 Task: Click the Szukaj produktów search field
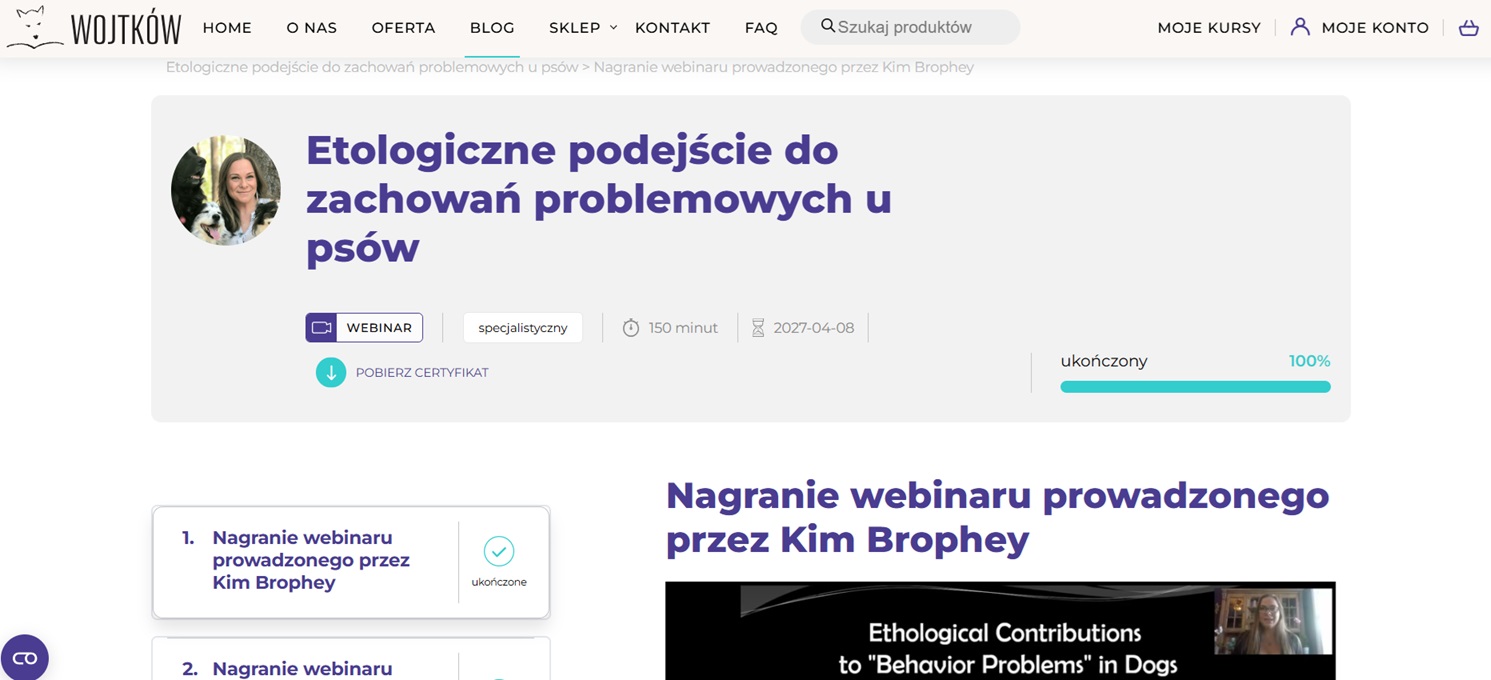920,27
